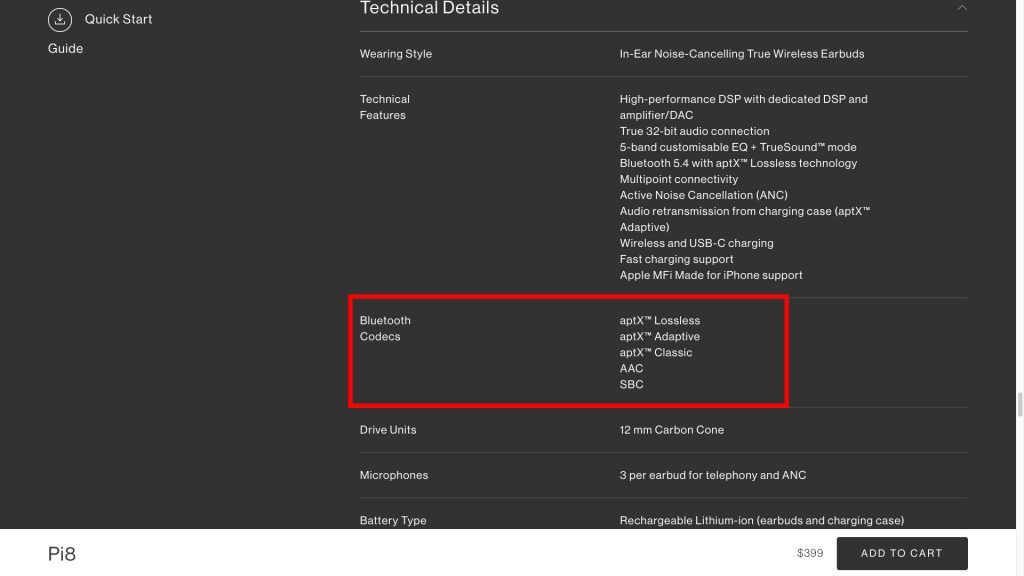Click 'Bluetooth 5.4 with aptX Lossless technology' line
The height and width of the screenshot is (576, 1024).
click(738, 163)
